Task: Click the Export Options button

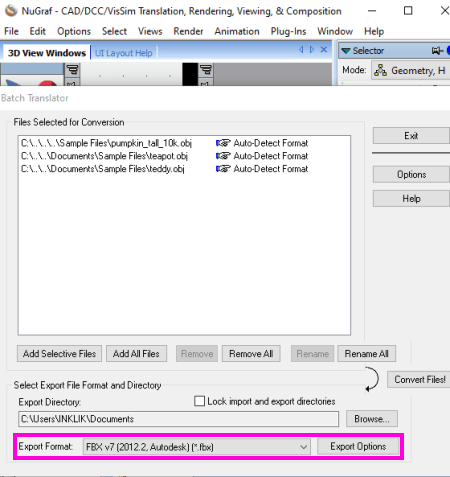Action: (358, 446)
